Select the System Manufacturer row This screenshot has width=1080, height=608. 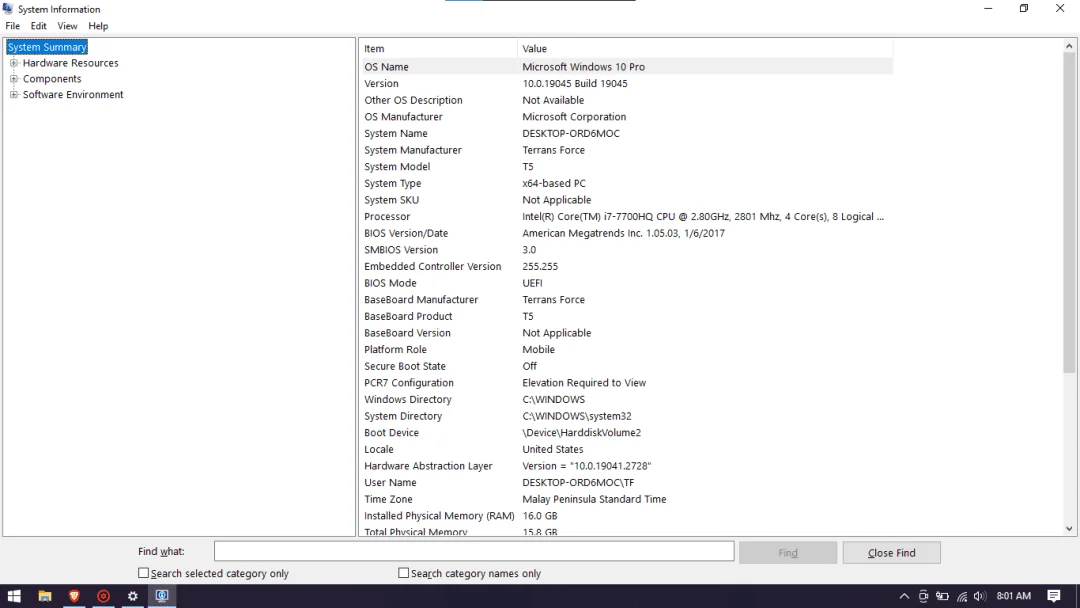(x=626, y=150)
